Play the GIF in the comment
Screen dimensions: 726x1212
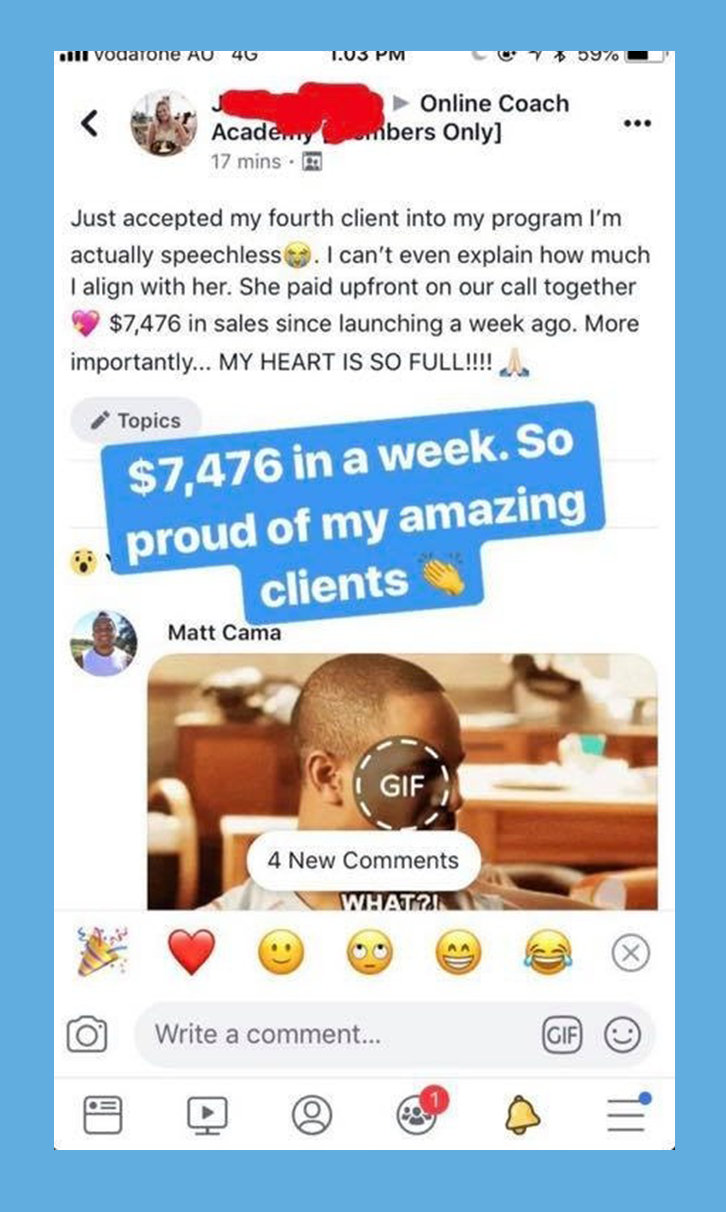click(401, 785)
